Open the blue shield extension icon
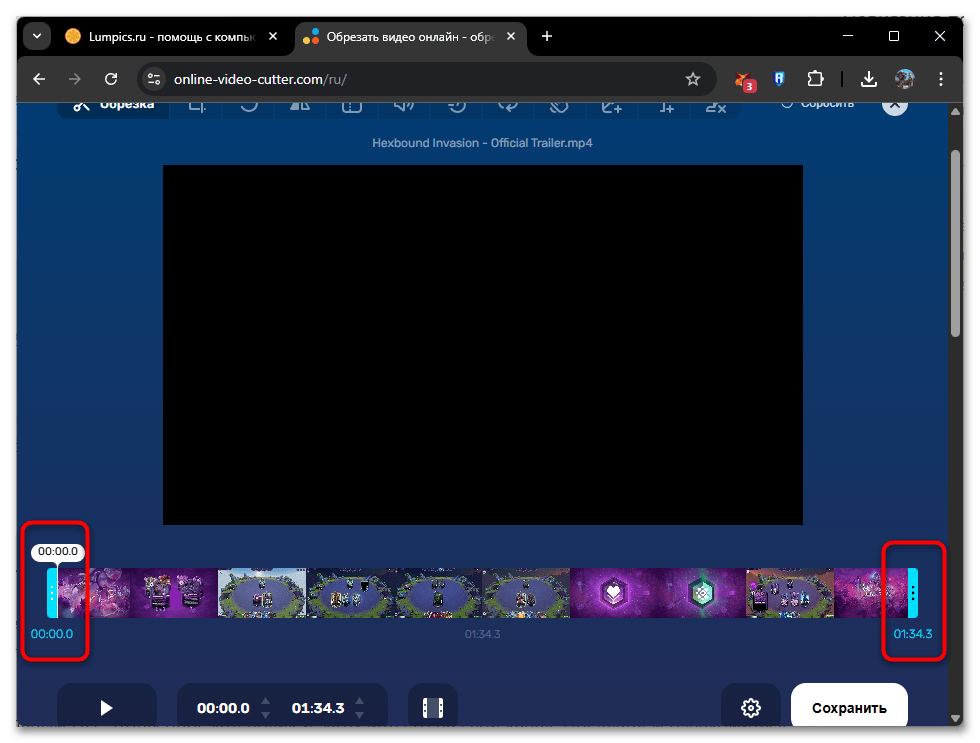This screenshot has height=743, width=980. coord(779,79)
